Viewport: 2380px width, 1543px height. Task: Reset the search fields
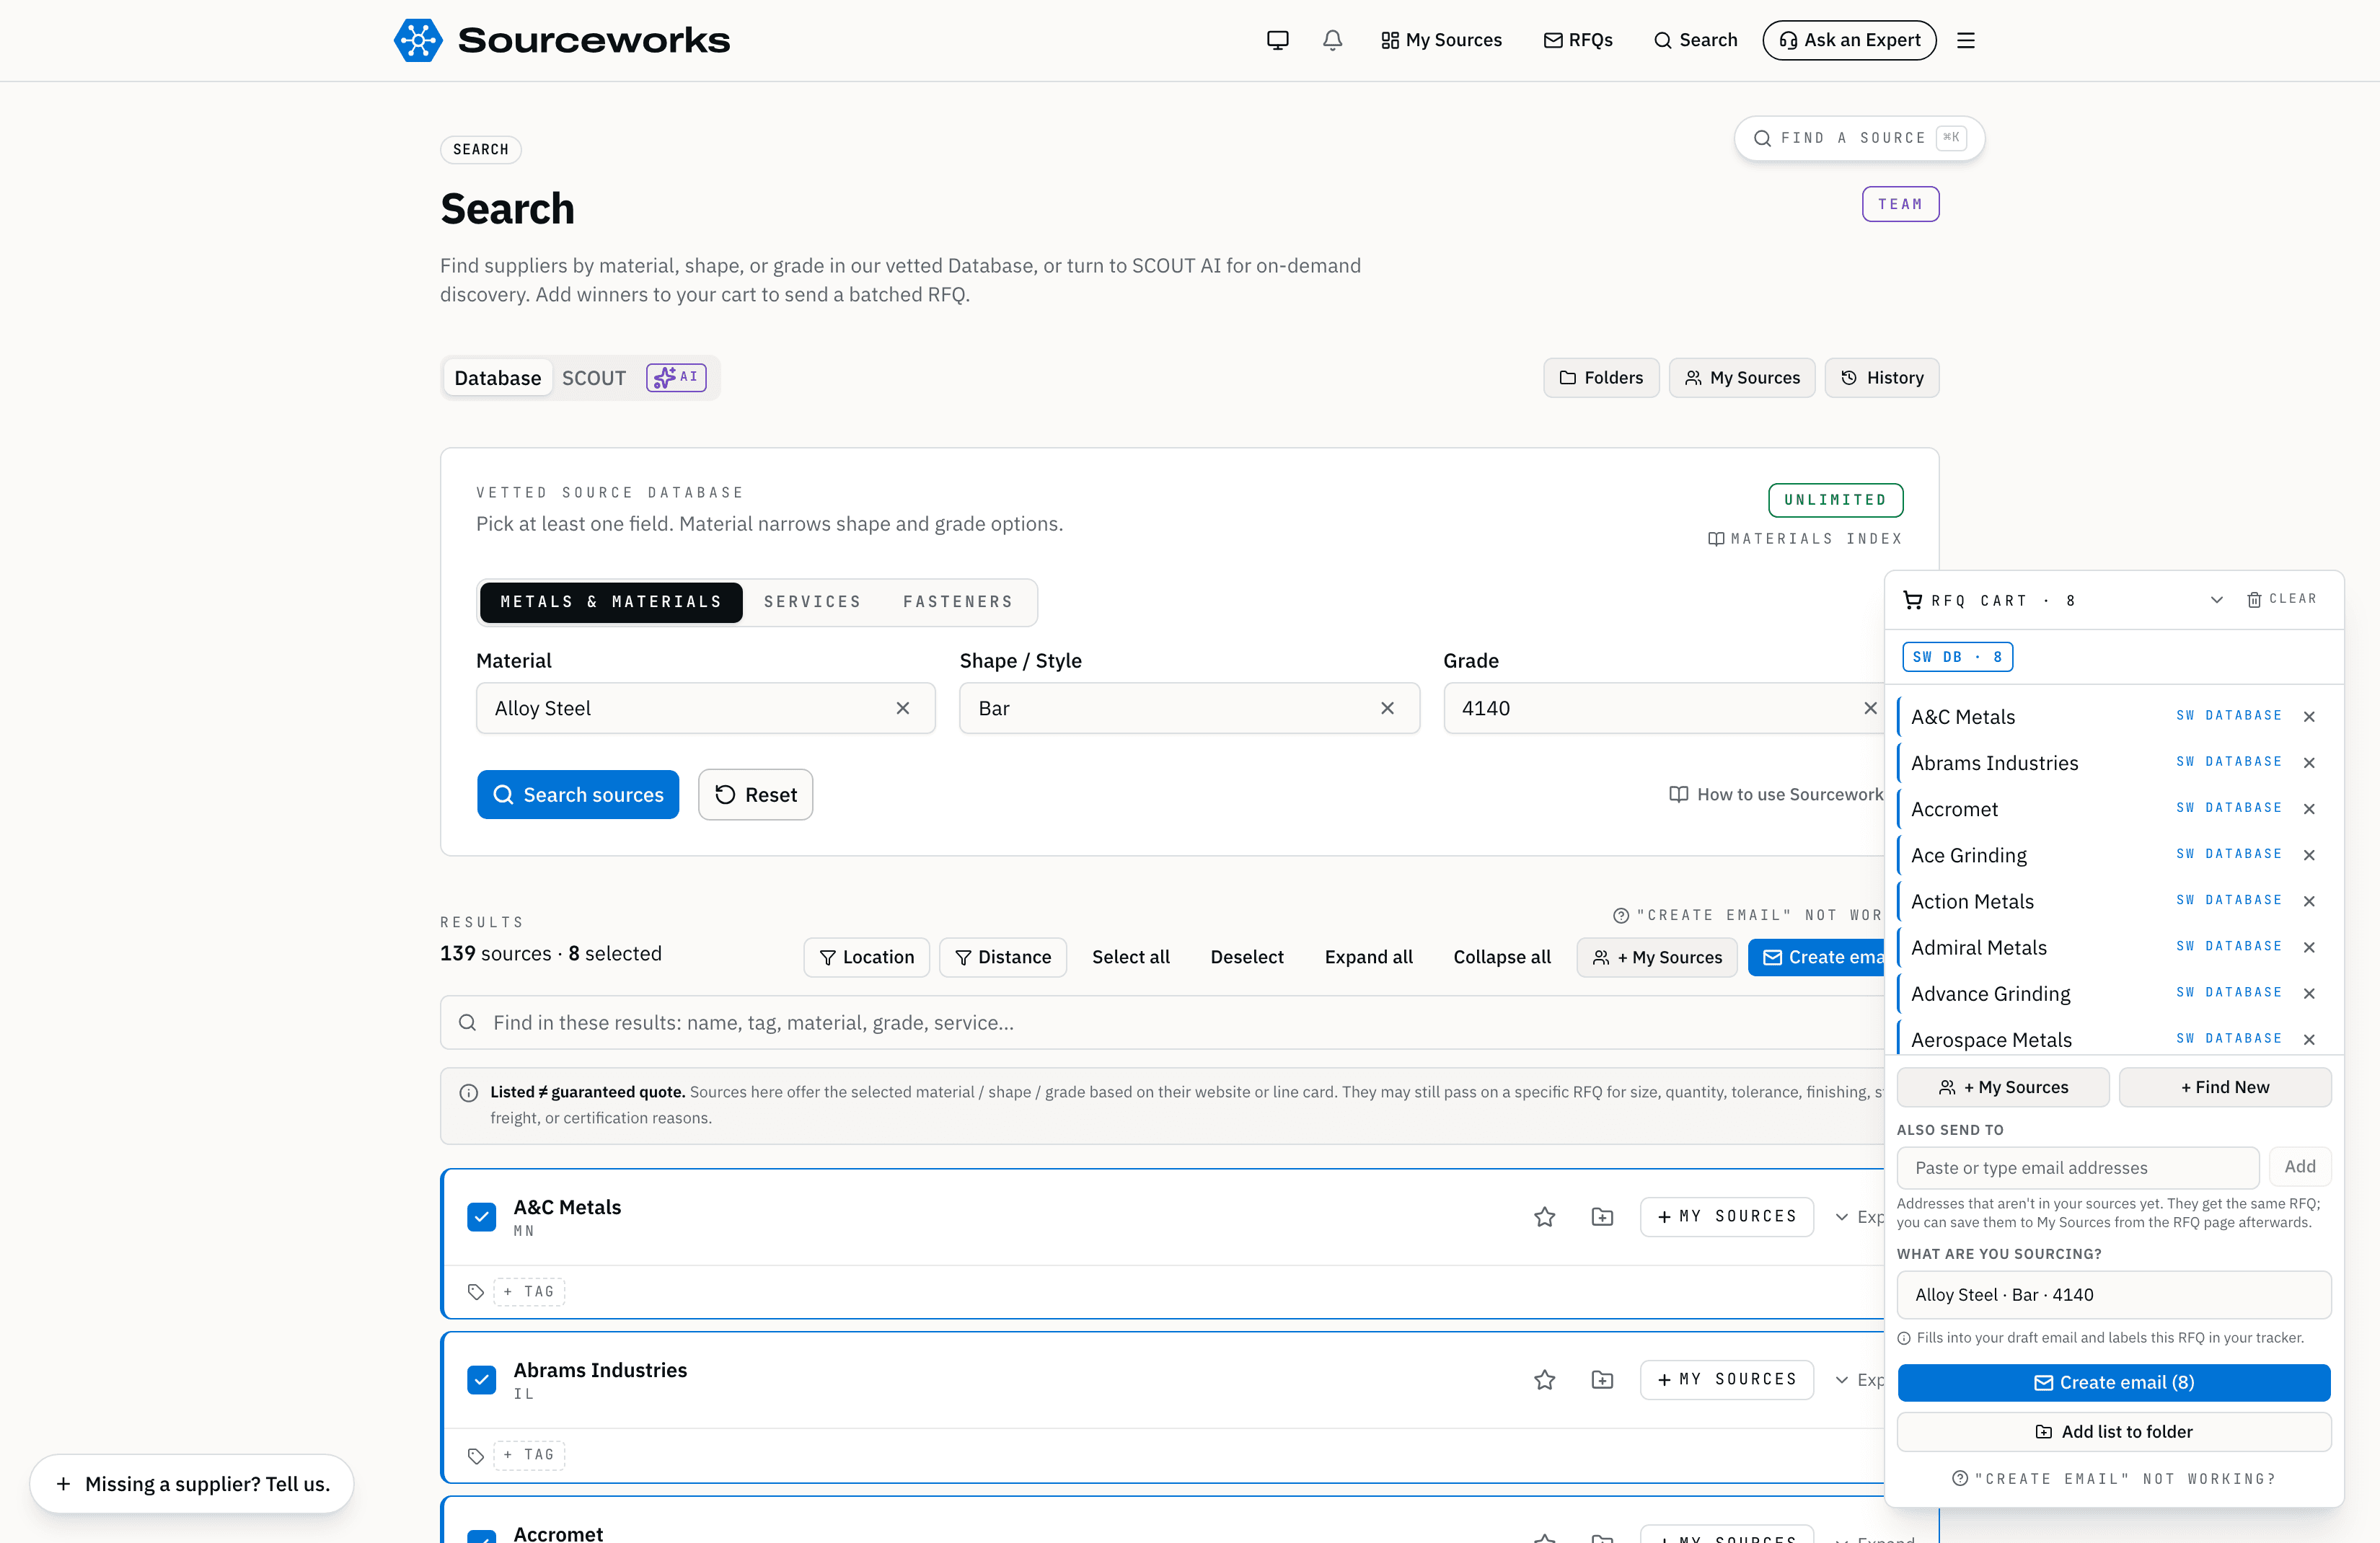pos(755,795)
